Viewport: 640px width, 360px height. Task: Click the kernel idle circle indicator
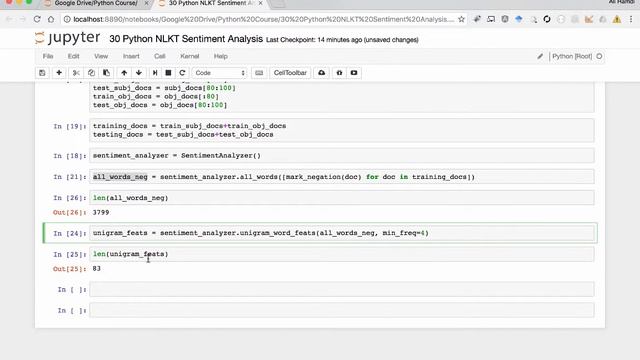click(x=599, y=56)
